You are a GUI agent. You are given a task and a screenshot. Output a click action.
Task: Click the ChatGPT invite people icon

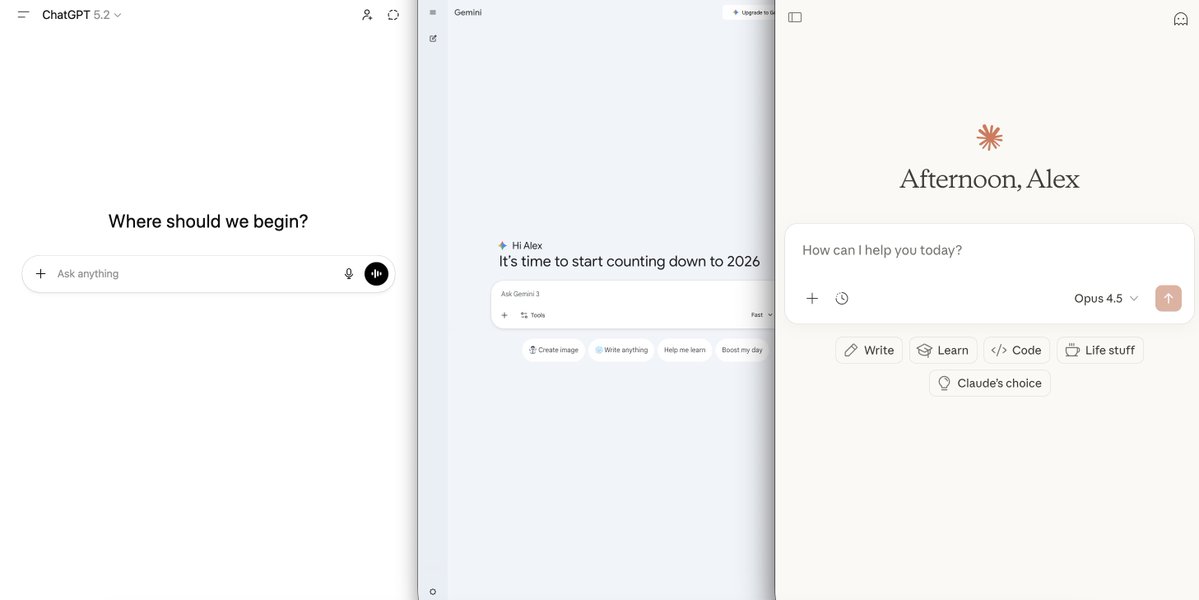(x=367, y=15)
